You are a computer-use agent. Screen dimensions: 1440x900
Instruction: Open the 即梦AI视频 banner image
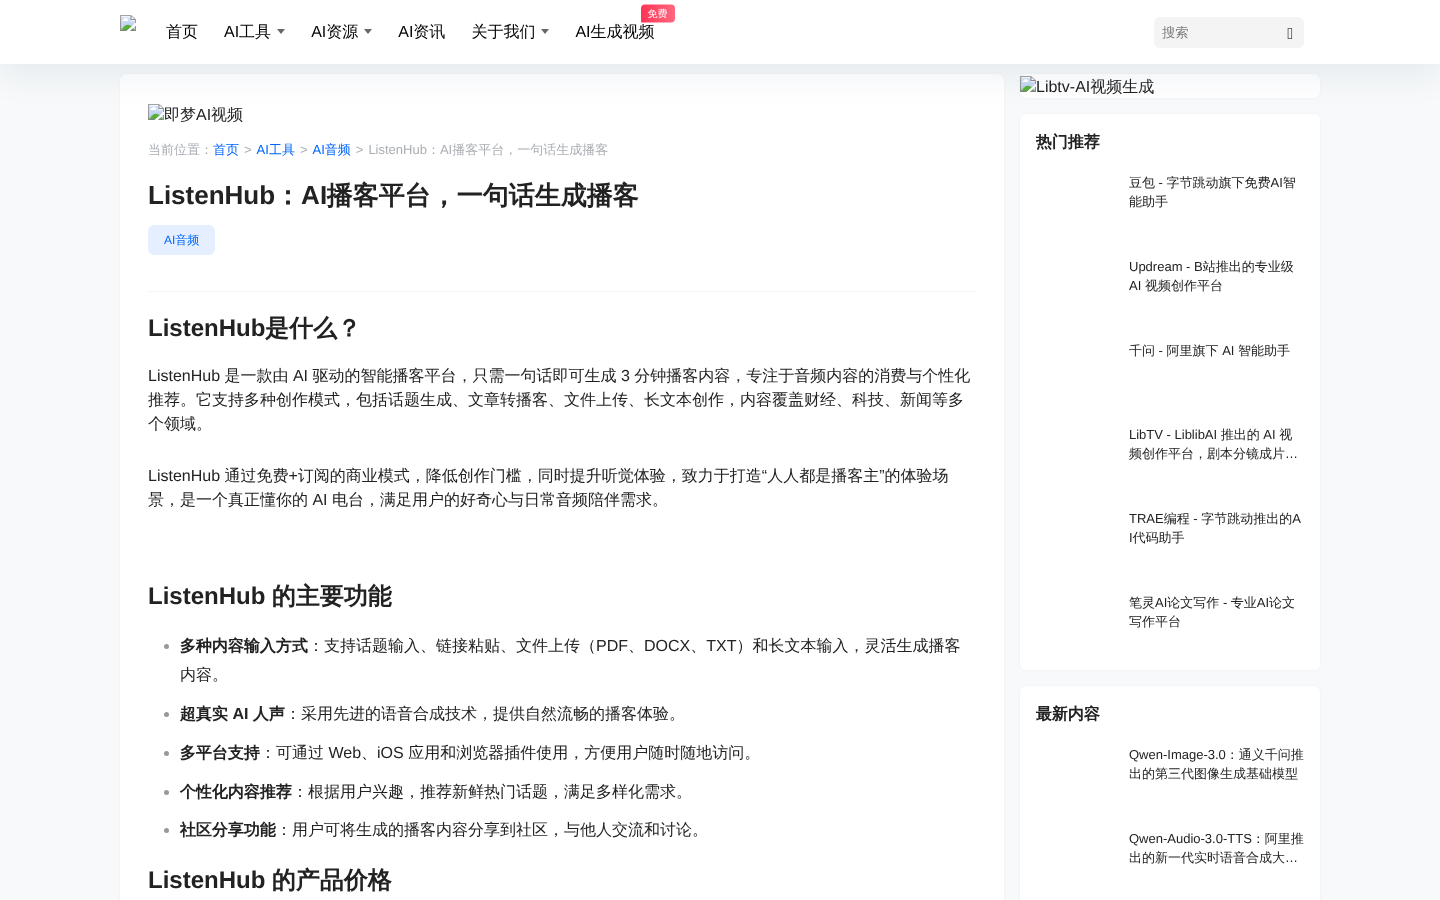pyautogui.click(x=195, y=114)
